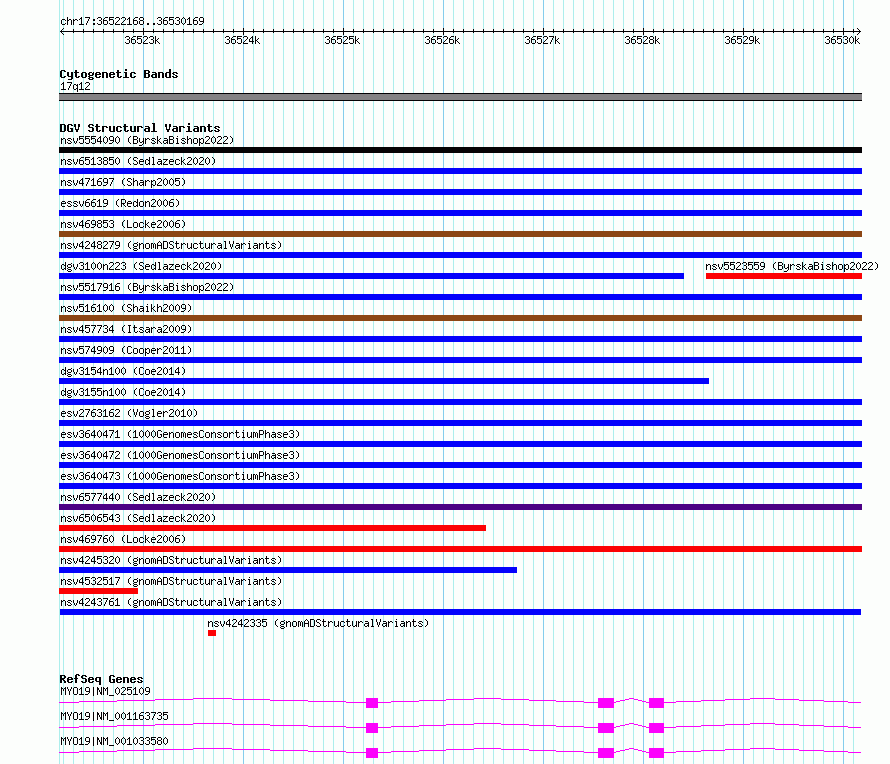Open MYO19|NM_001033580 transcript label
This screenshot has width=890, height=764.
pos(114,741)
